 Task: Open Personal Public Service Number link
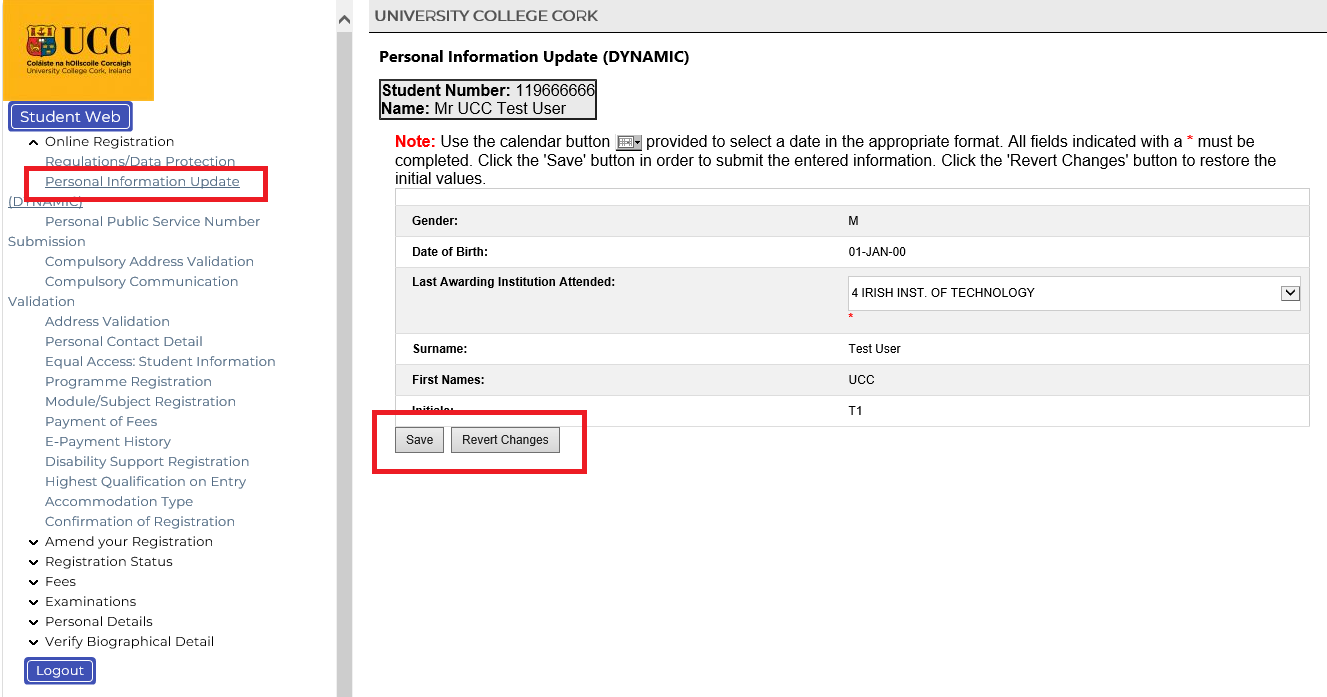(152, 222)
